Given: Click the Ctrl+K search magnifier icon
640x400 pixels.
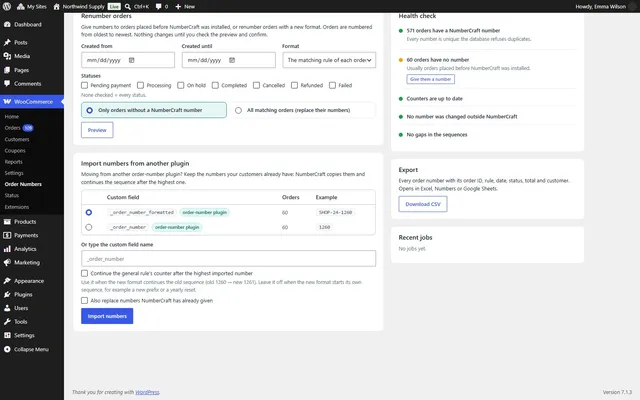Looking at the screenshot, I should pos(128,7).
